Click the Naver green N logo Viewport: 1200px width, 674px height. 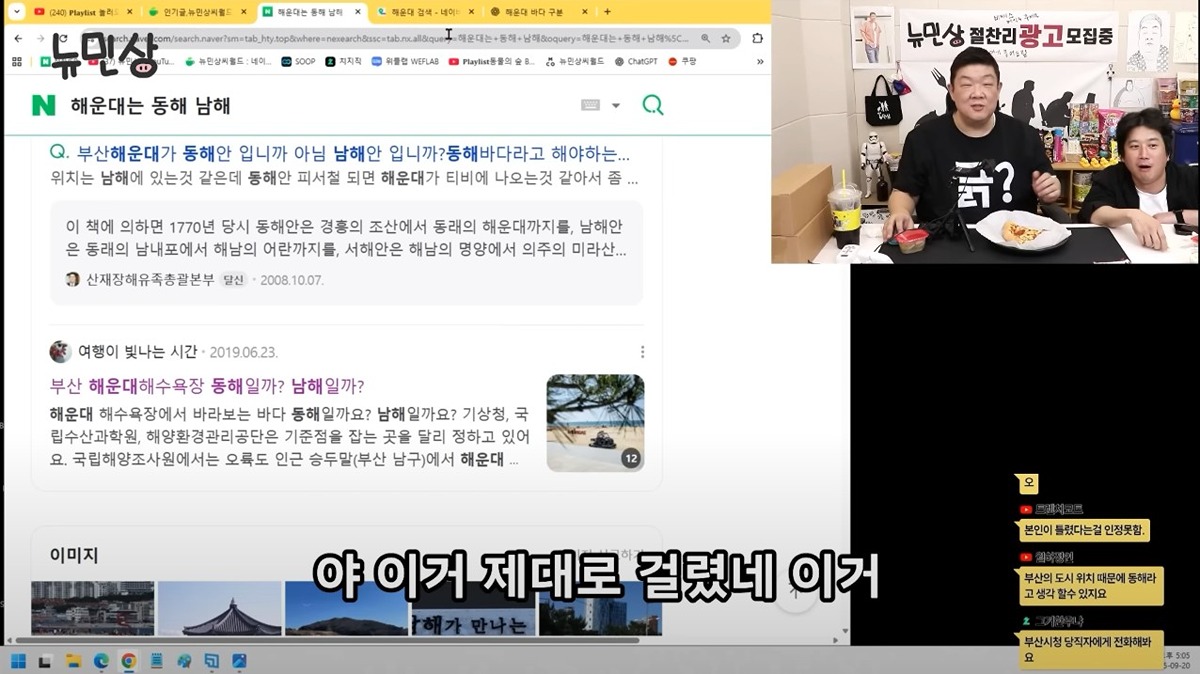point(43,105)
